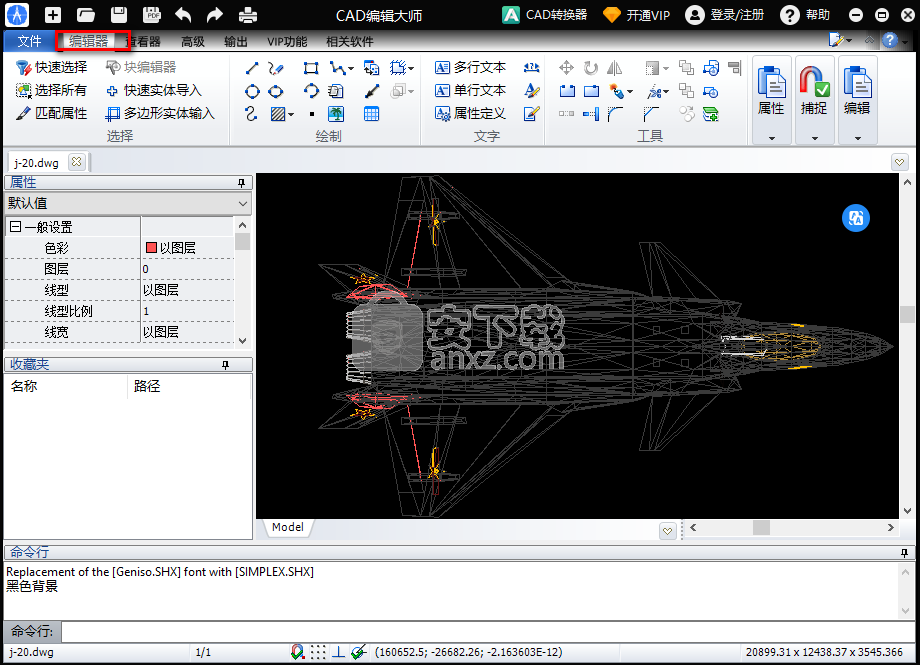The image size is (920, 665).
Task: Select the Point draw tool
Action: click(x=312, y=114)
